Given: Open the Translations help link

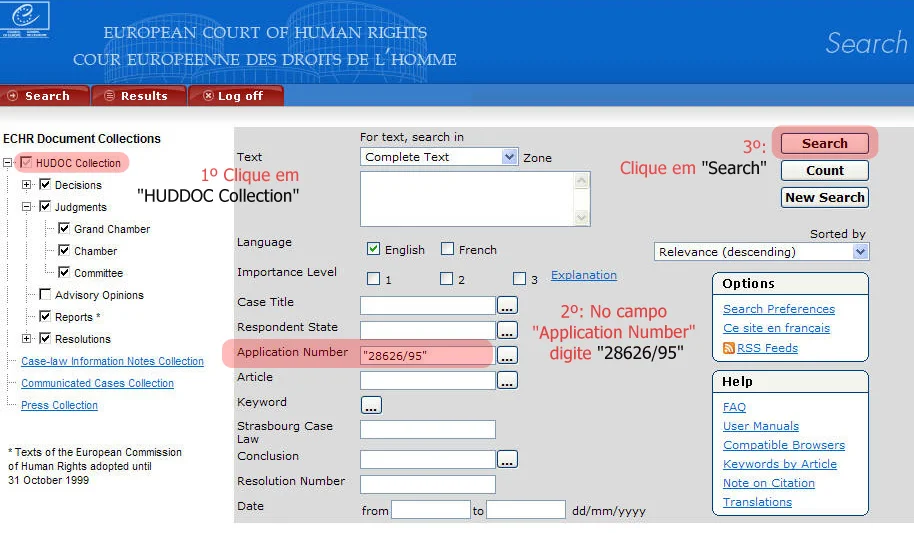Looking at the screenshot, I should point(757,502).
